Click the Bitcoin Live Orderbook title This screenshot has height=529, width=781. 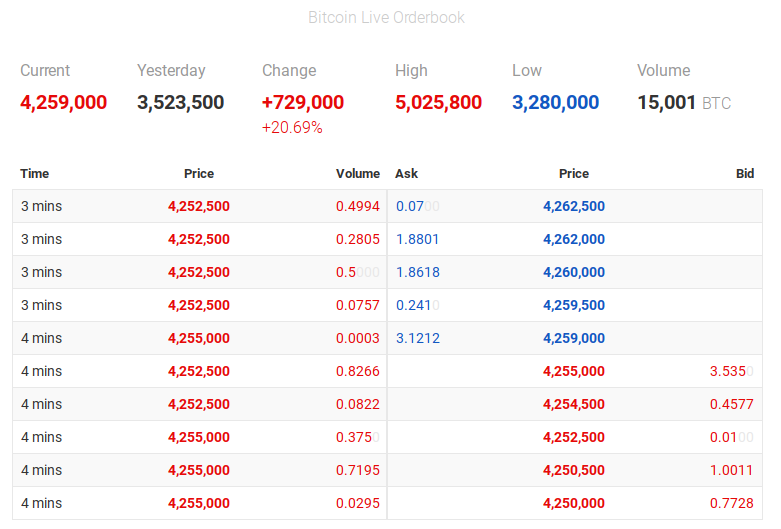pyautogui.click(x=386, y=18)
